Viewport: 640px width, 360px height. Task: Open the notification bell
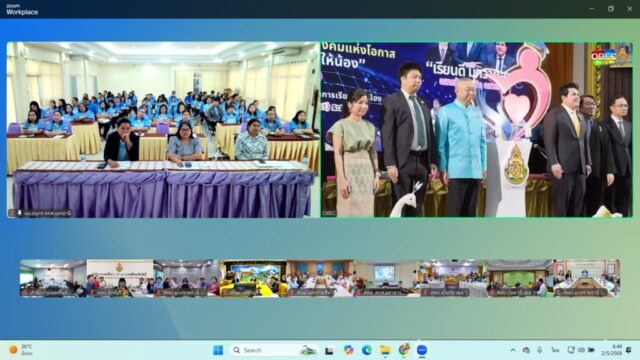point(629,350)
